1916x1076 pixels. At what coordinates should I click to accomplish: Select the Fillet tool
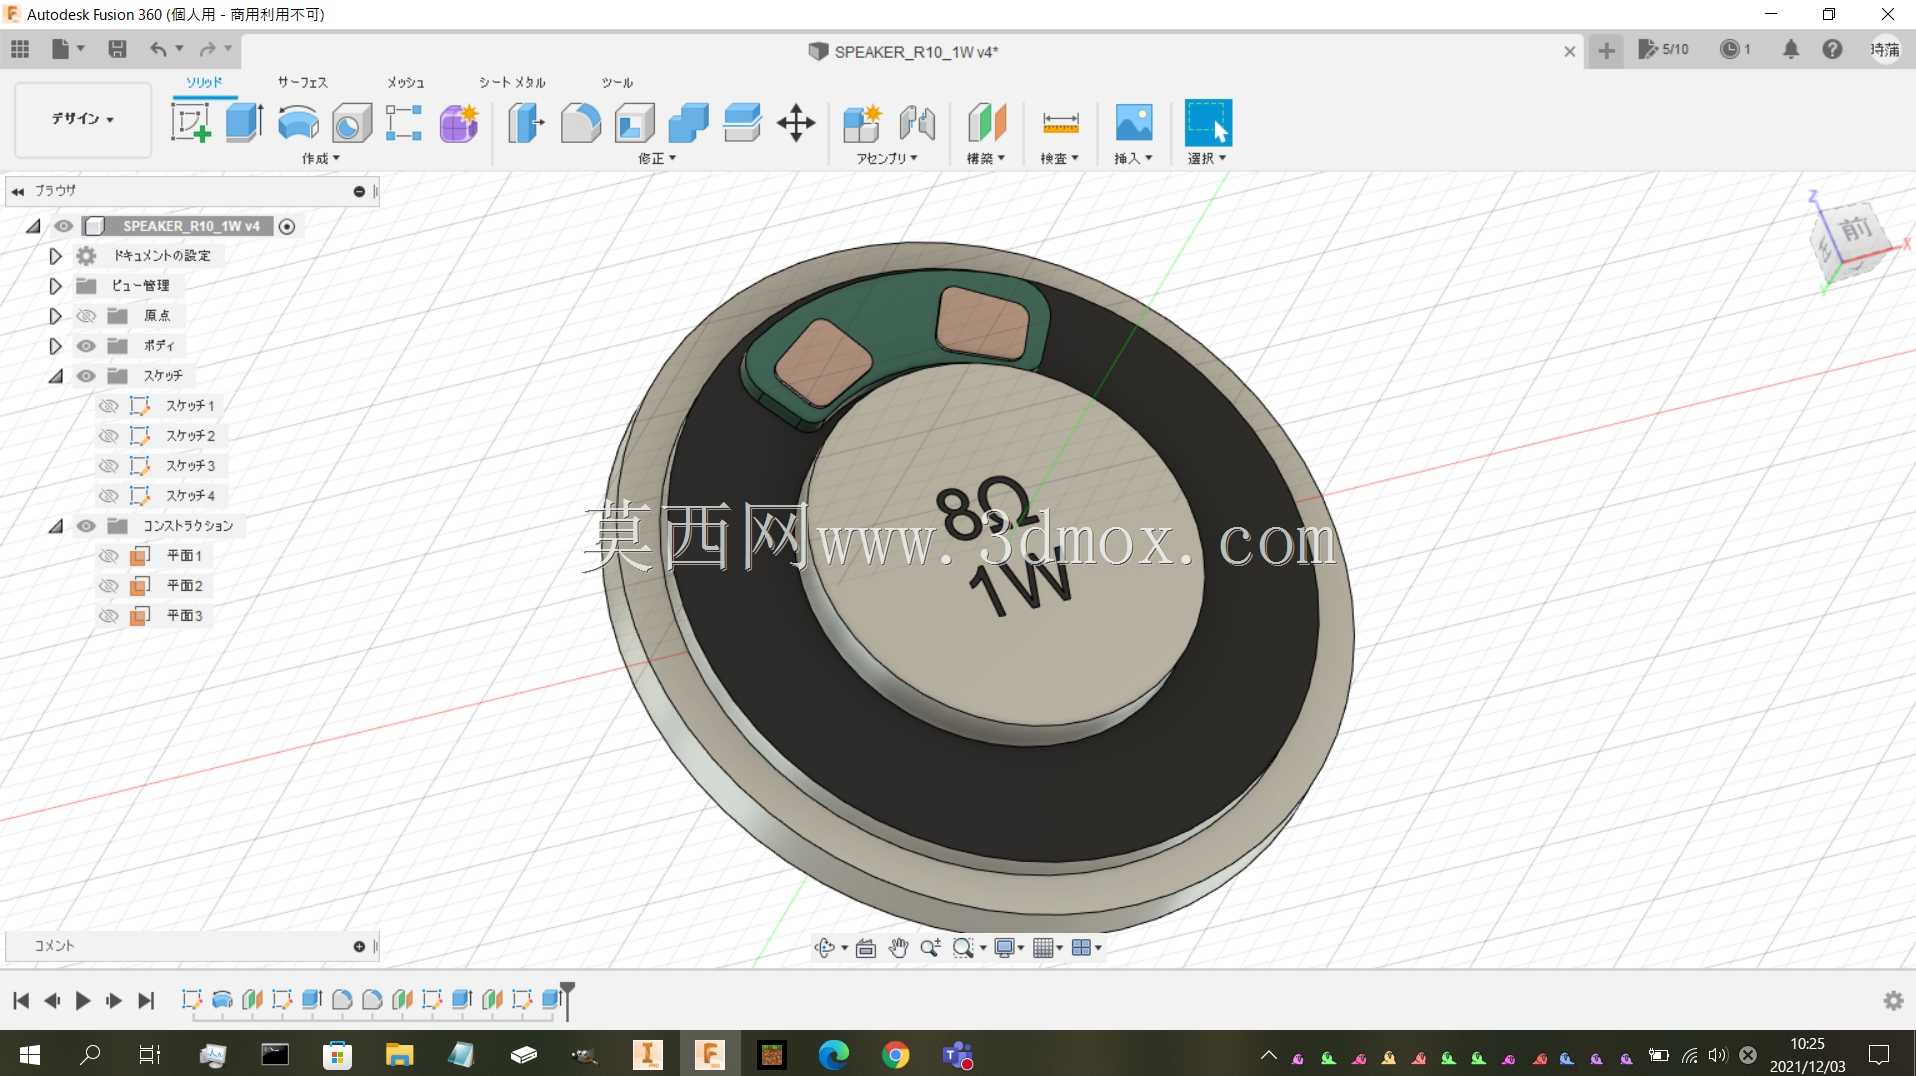pos(580,123)
